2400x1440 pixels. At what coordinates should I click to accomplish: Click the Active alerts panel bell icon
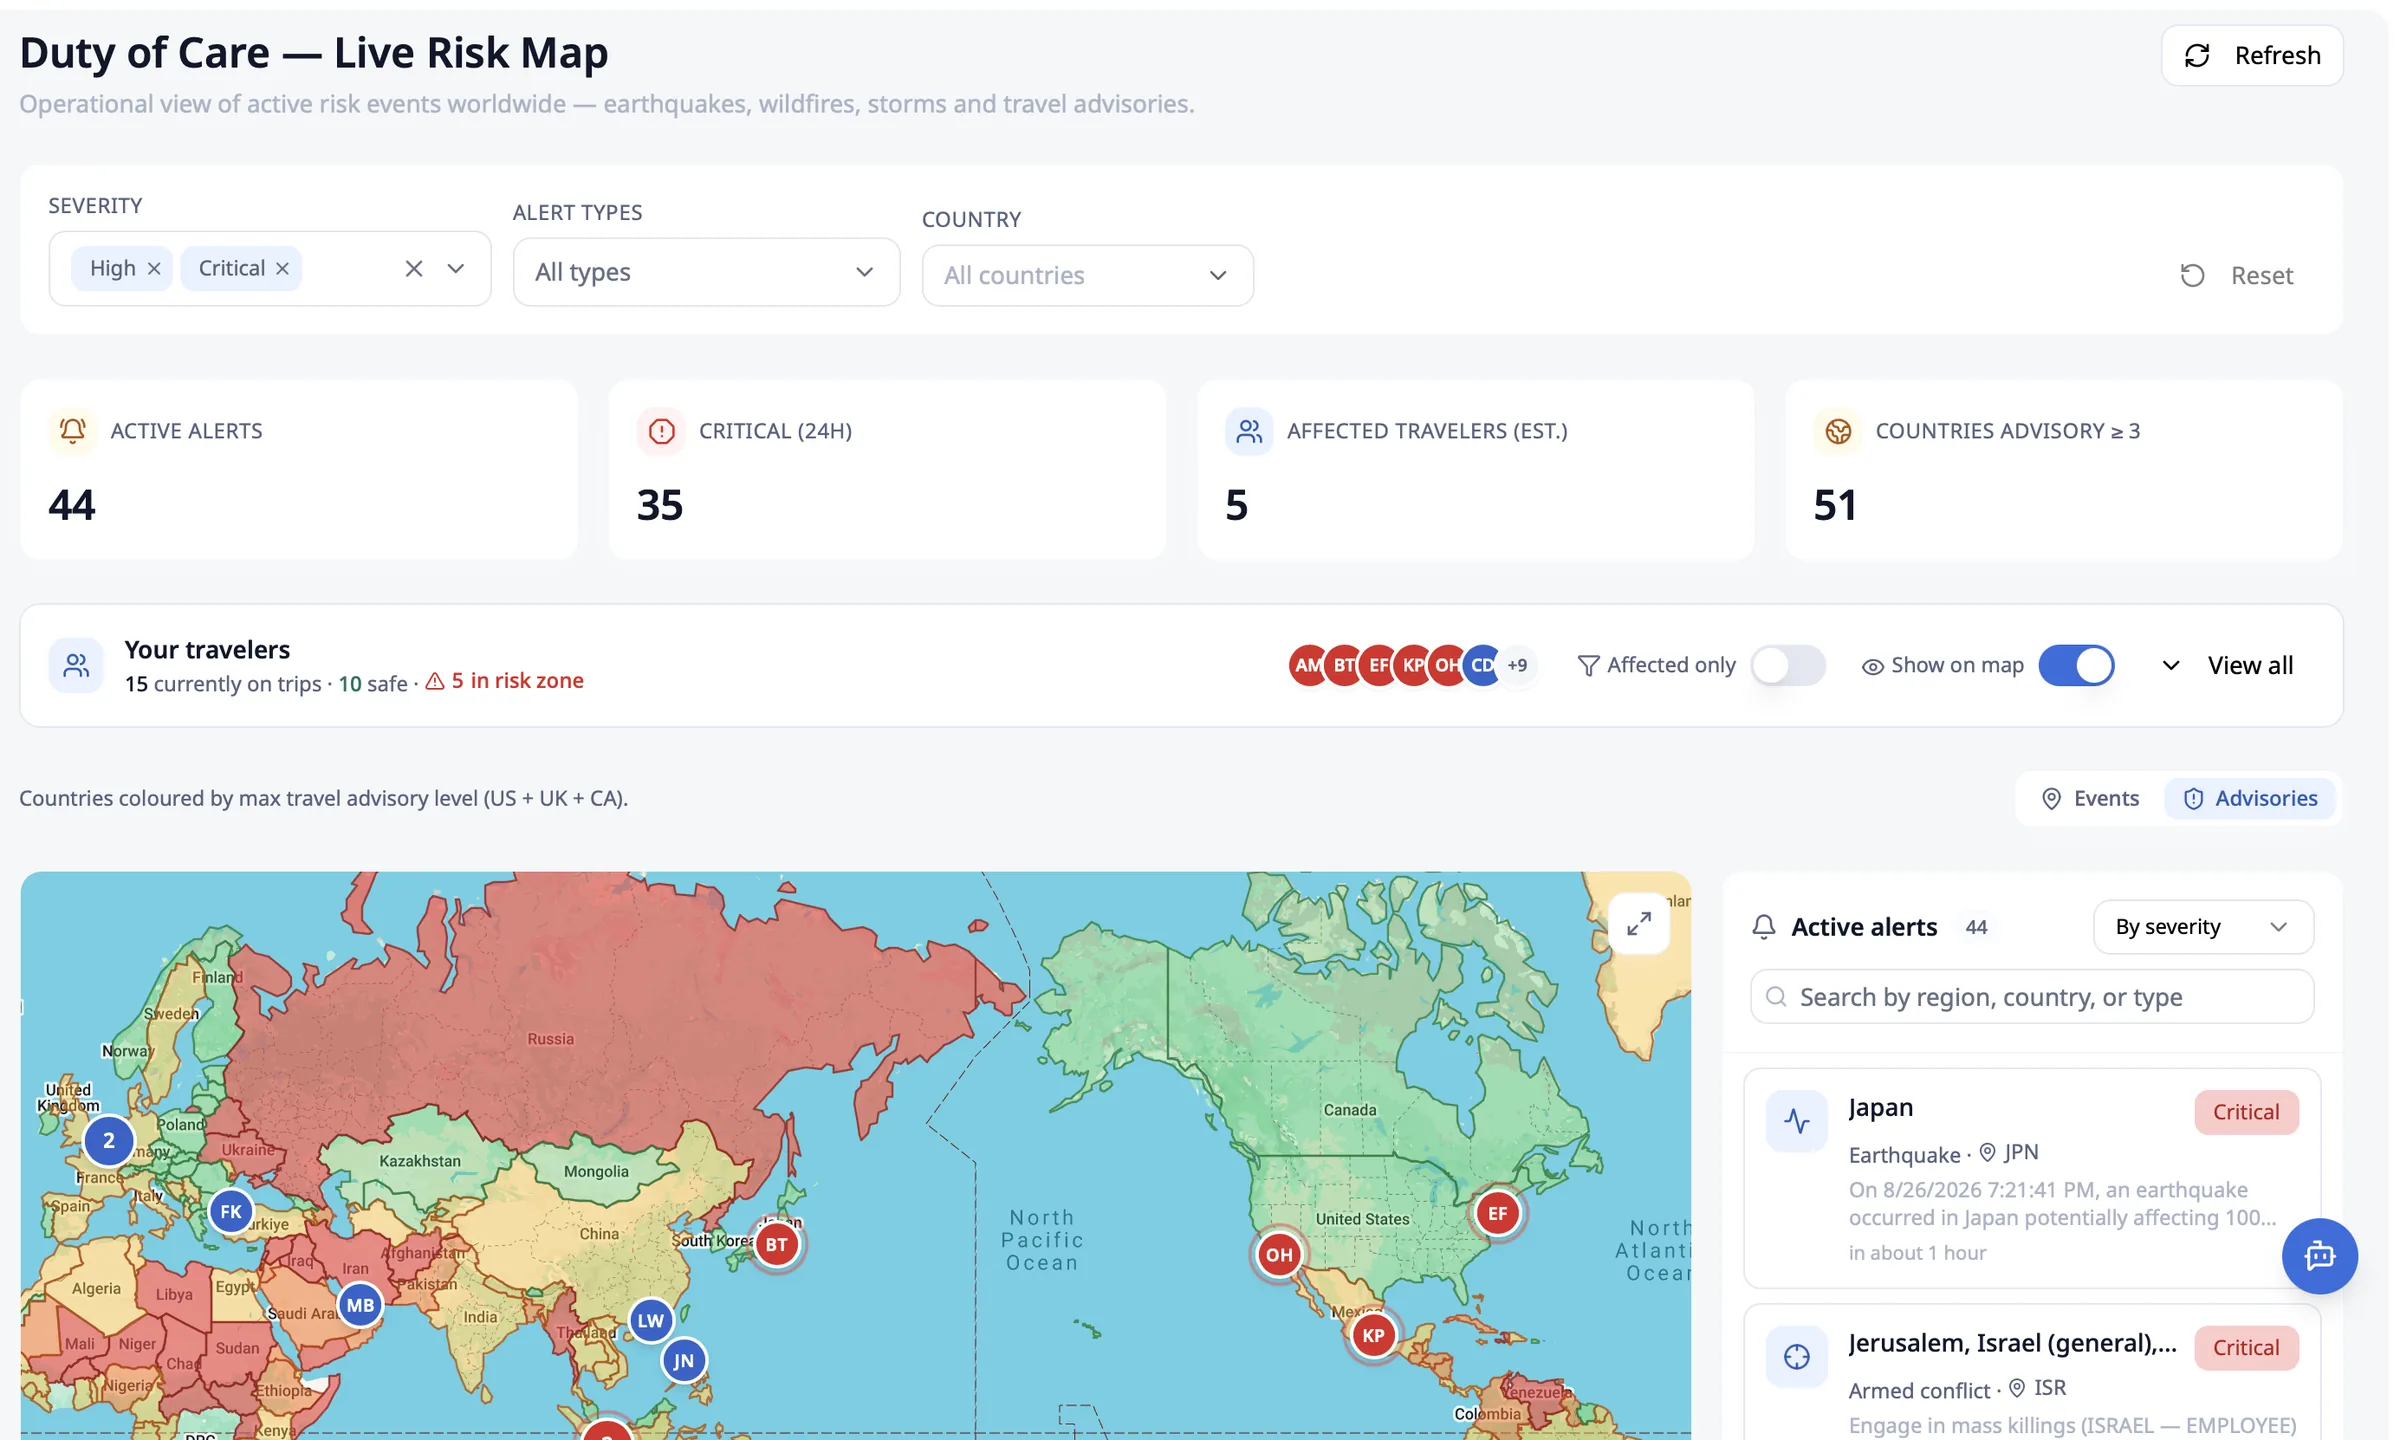[1764, 927]
